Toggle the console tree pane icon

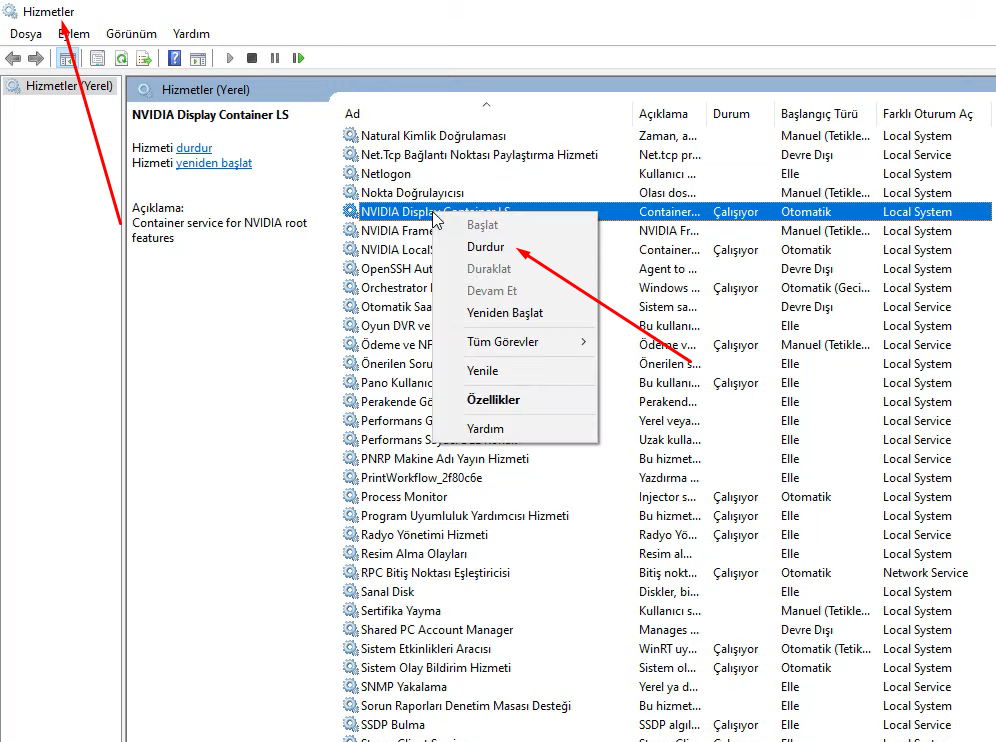pyautogui.click(x=67, y=58)
